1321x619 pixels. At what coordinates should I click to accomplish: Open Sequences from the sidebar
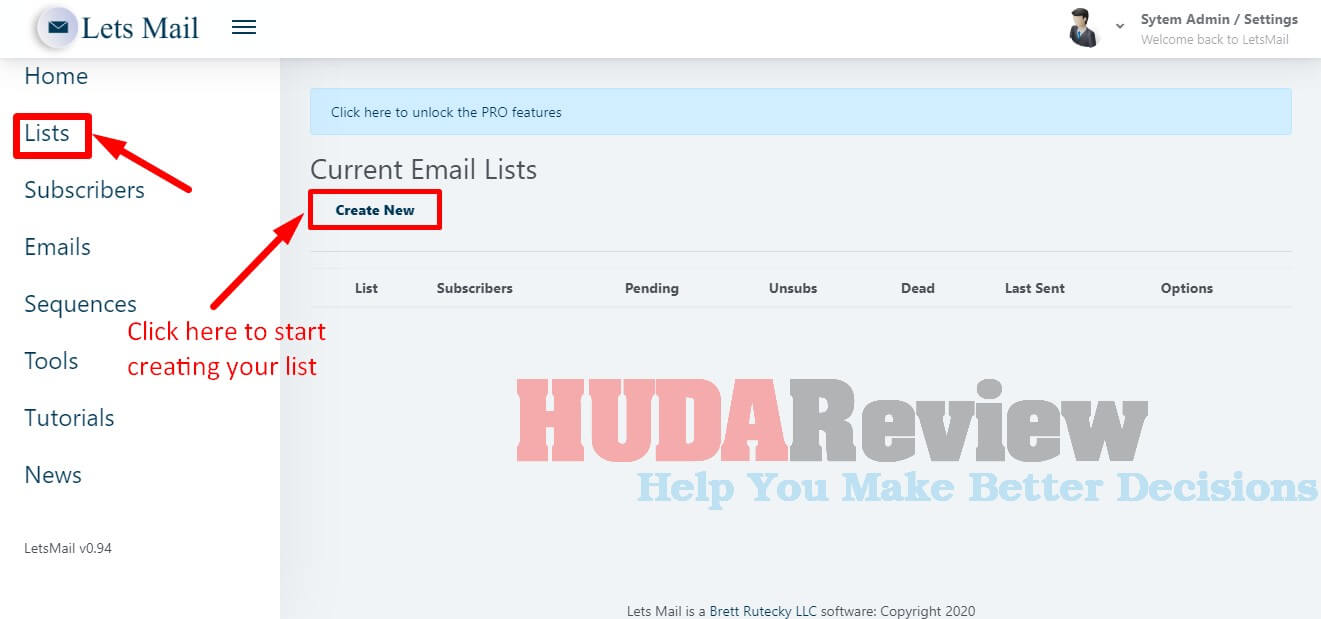click(81, 304)
